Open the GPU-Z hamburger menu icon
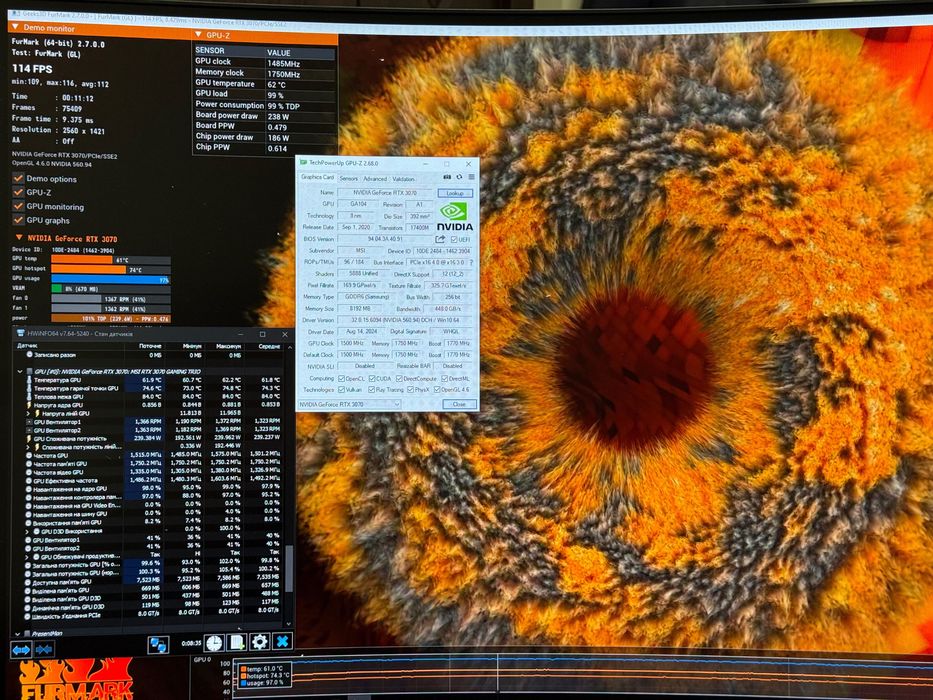The height and width of the screenshot is (700, 933). (x=471, y=177)
